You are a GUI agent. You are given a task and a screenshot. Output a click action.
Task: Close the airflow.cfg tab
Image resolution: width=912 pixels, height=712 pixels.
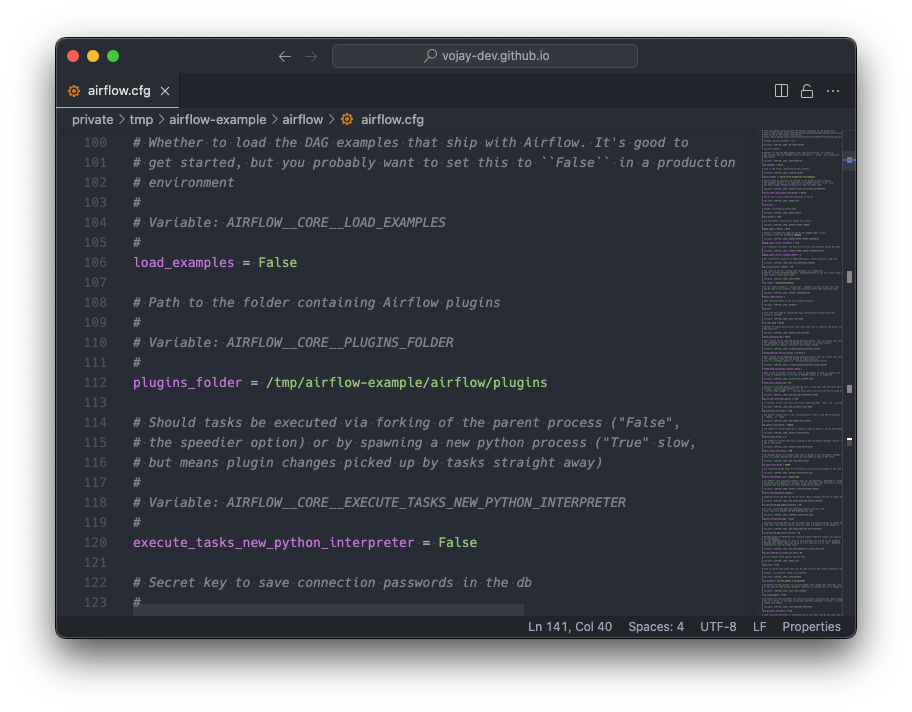tap(164, 90)
